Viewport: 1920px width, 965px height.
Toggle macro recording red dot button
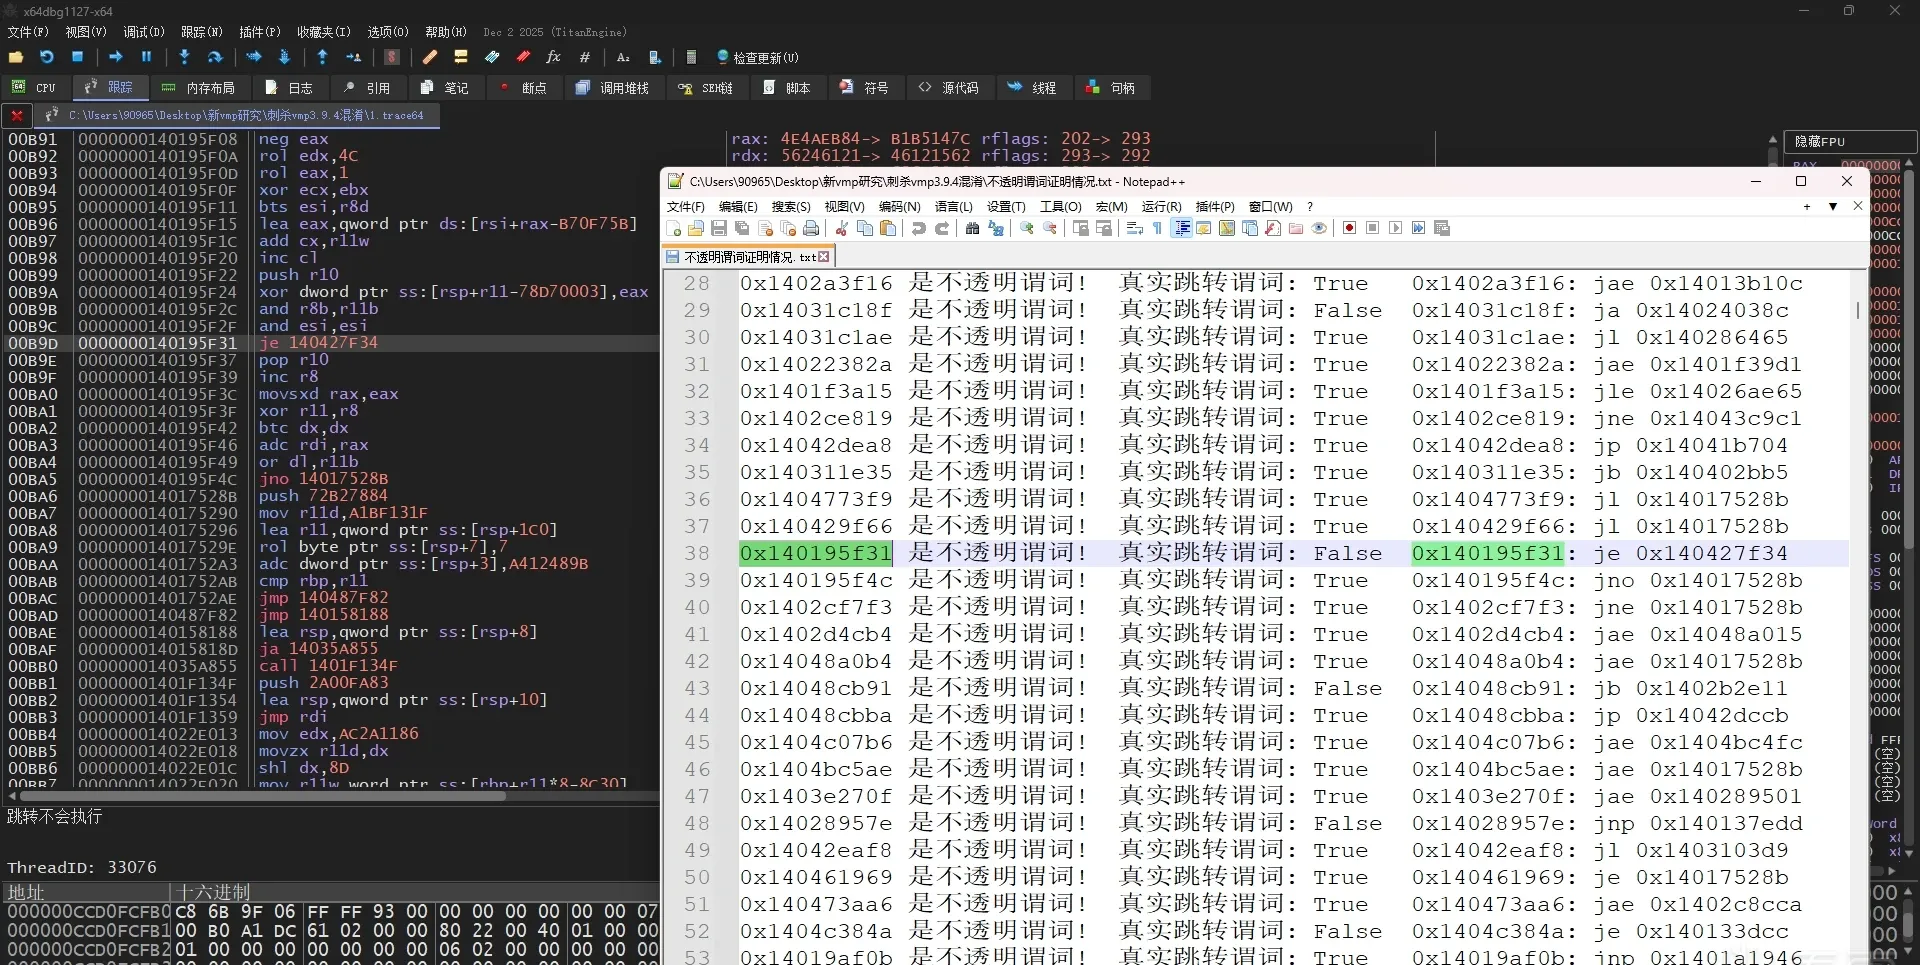(1349, 228)
